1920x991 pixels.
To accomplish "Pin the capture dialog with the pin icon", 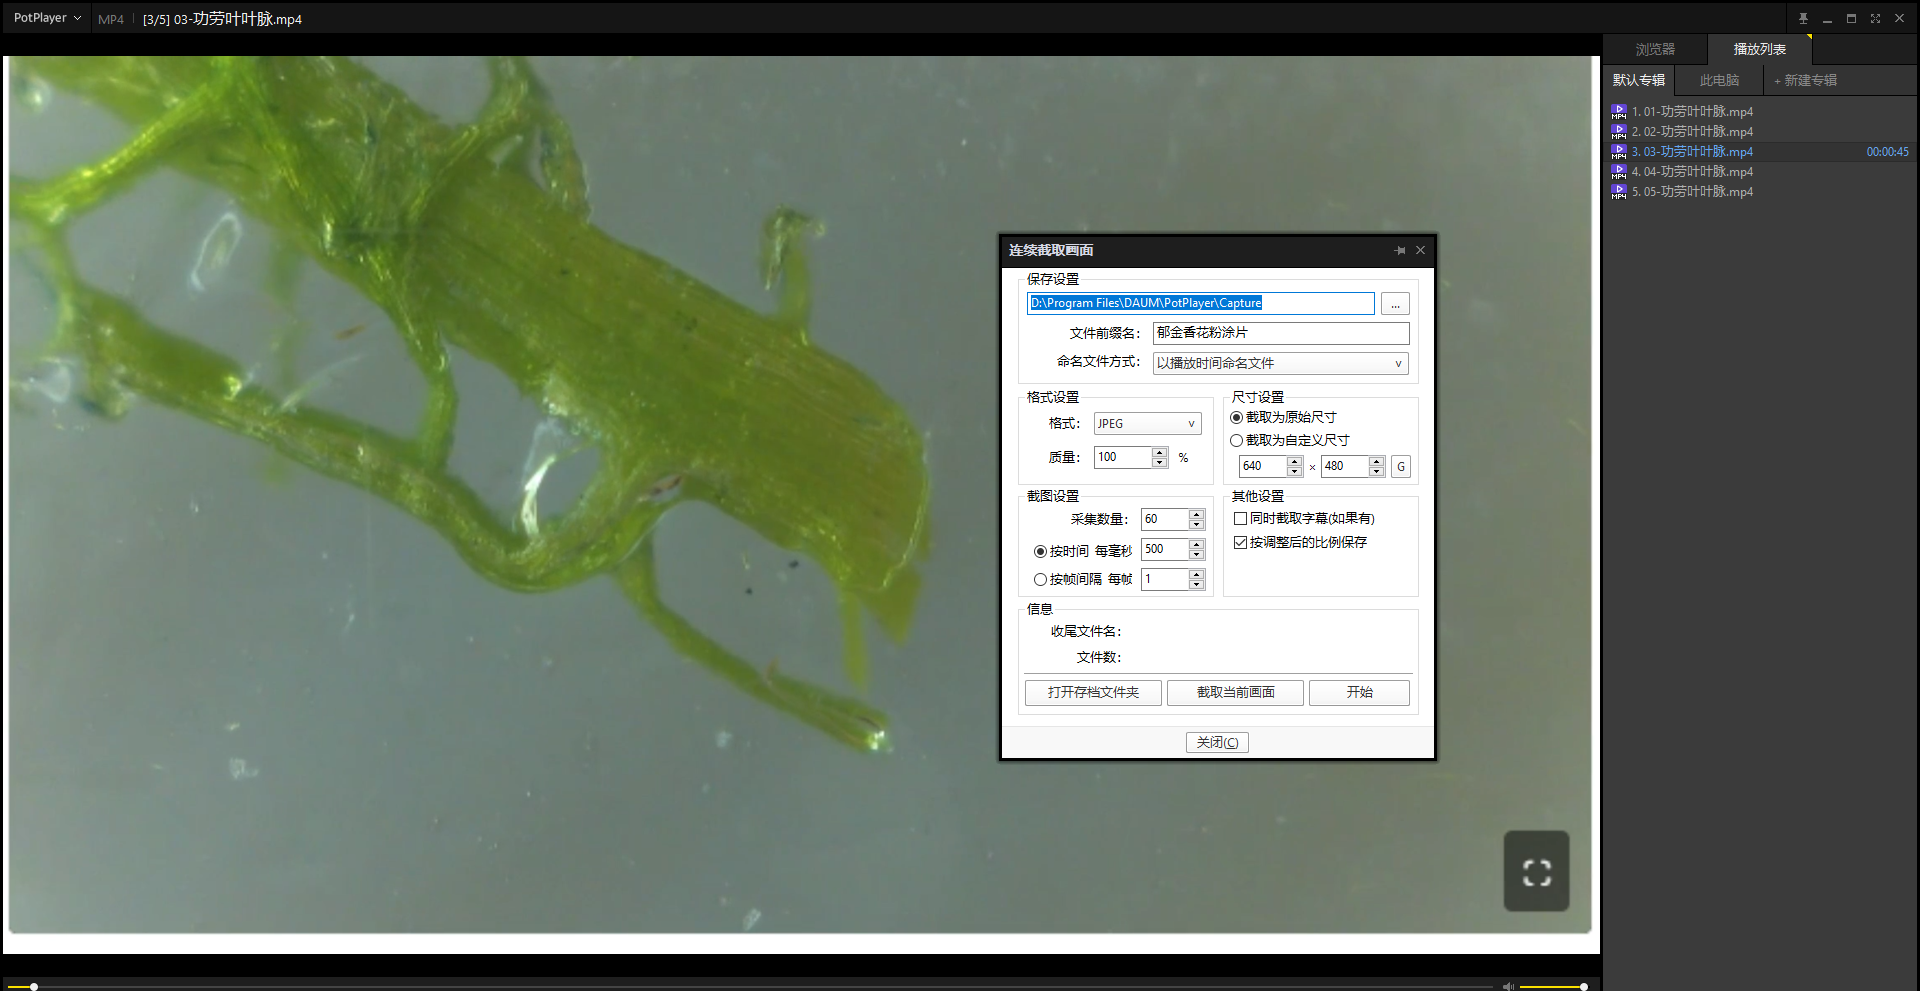I will [1400, 250].
